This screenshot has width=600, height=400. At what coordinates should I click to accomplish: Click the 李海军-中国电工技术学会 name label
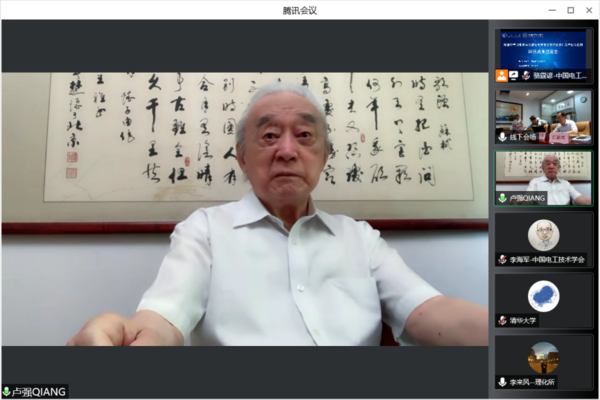[550, 259]
